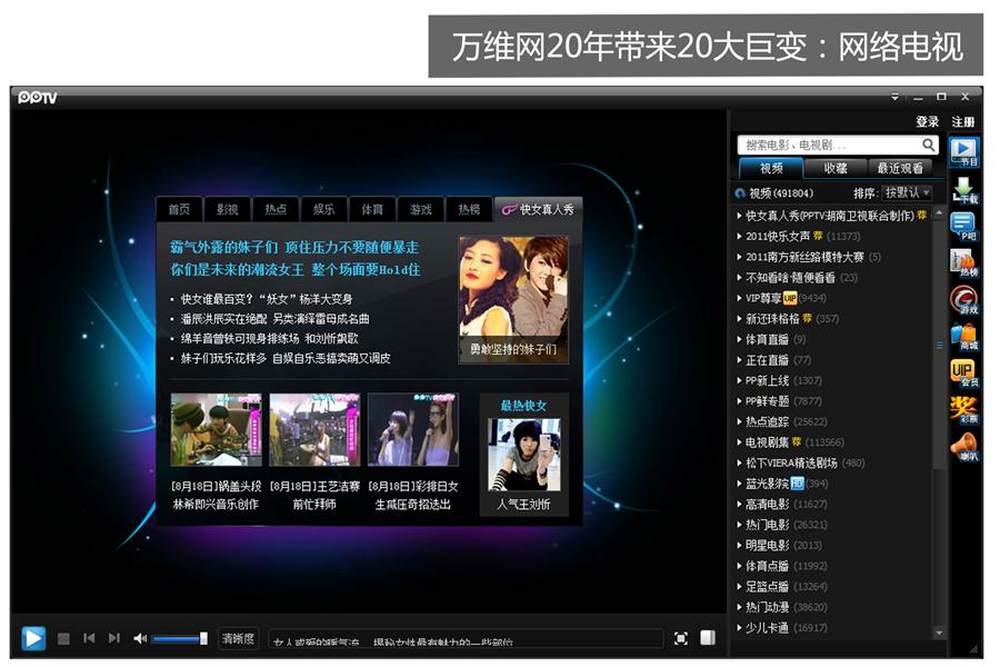Toggle fullscreen mode icon
The image size is (1000, 667).
click(x=681, y=638)
